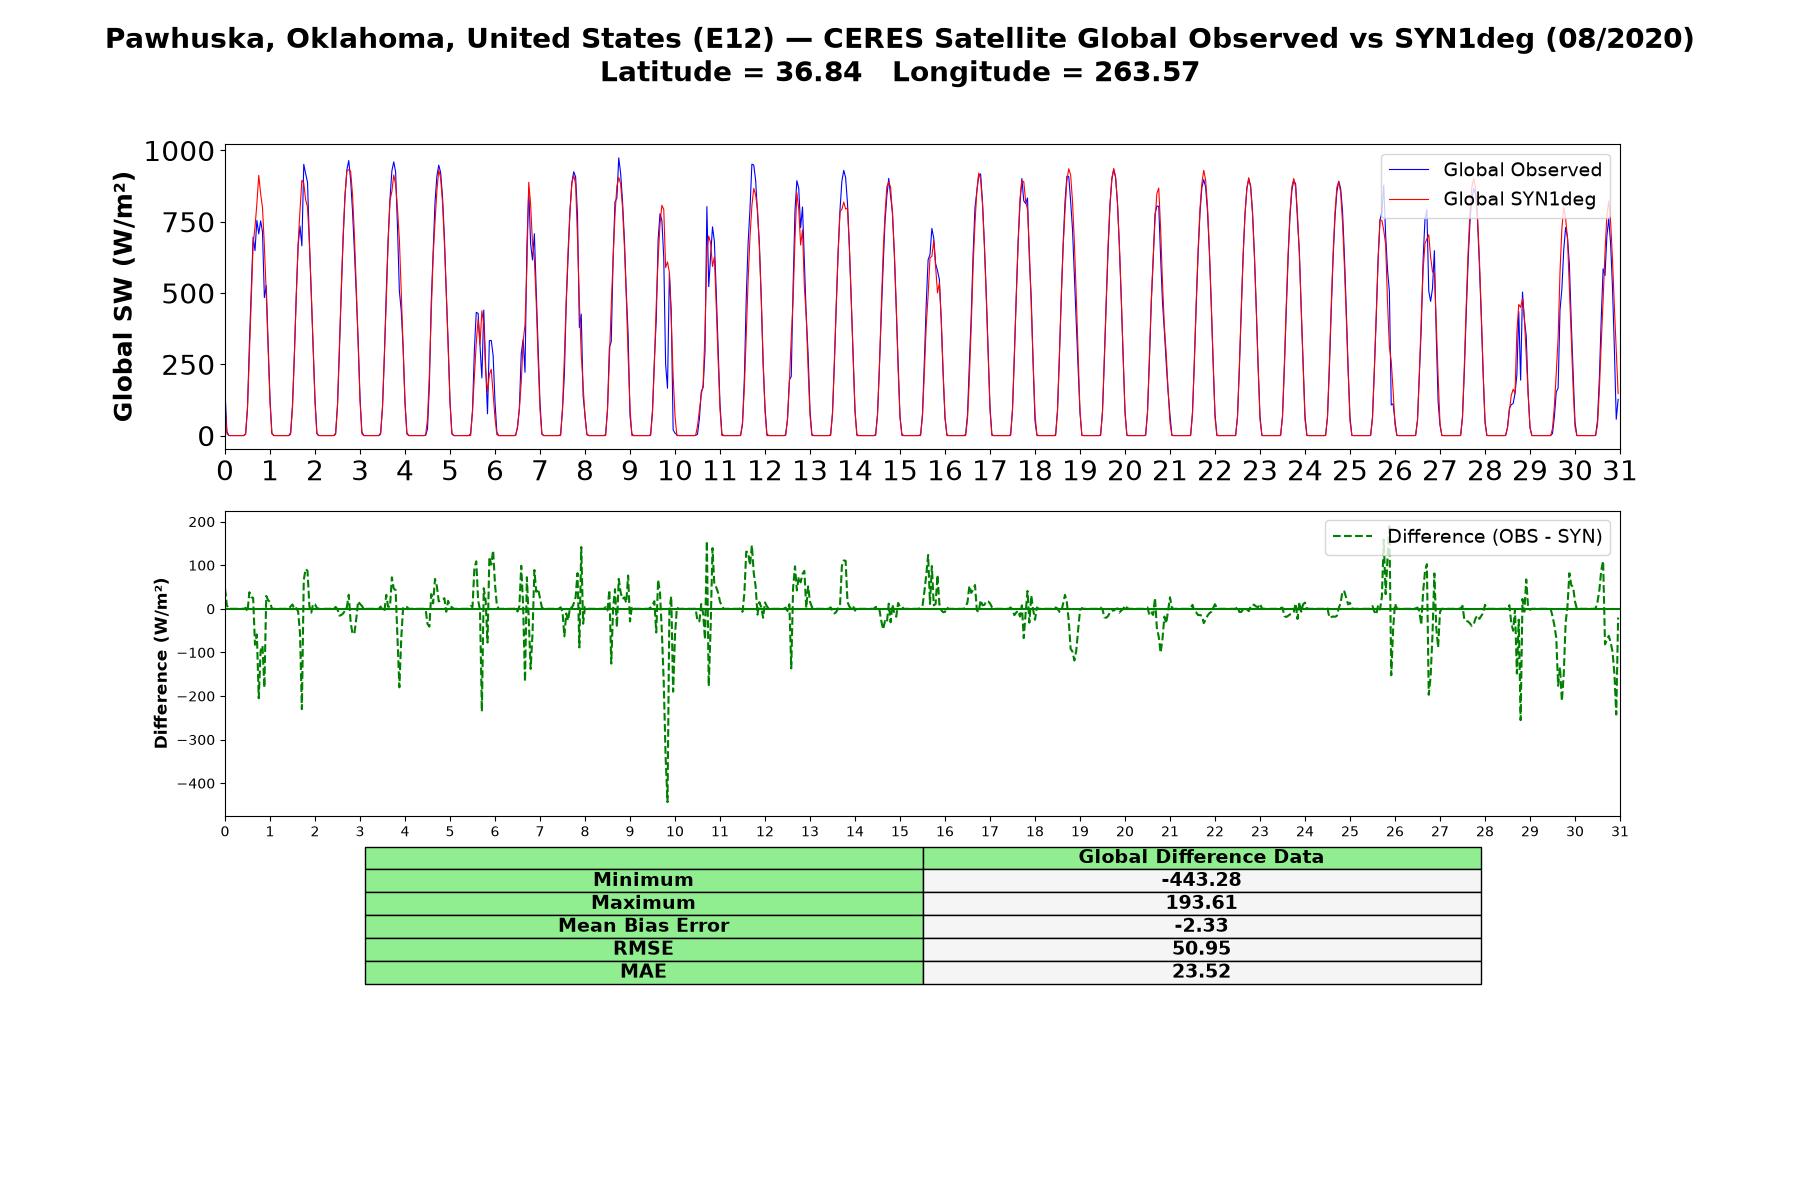Click the minimum value -443.28 cell
Image resolution: width=1800 pixels, height=1200 pixels.
pos(1202,880)
